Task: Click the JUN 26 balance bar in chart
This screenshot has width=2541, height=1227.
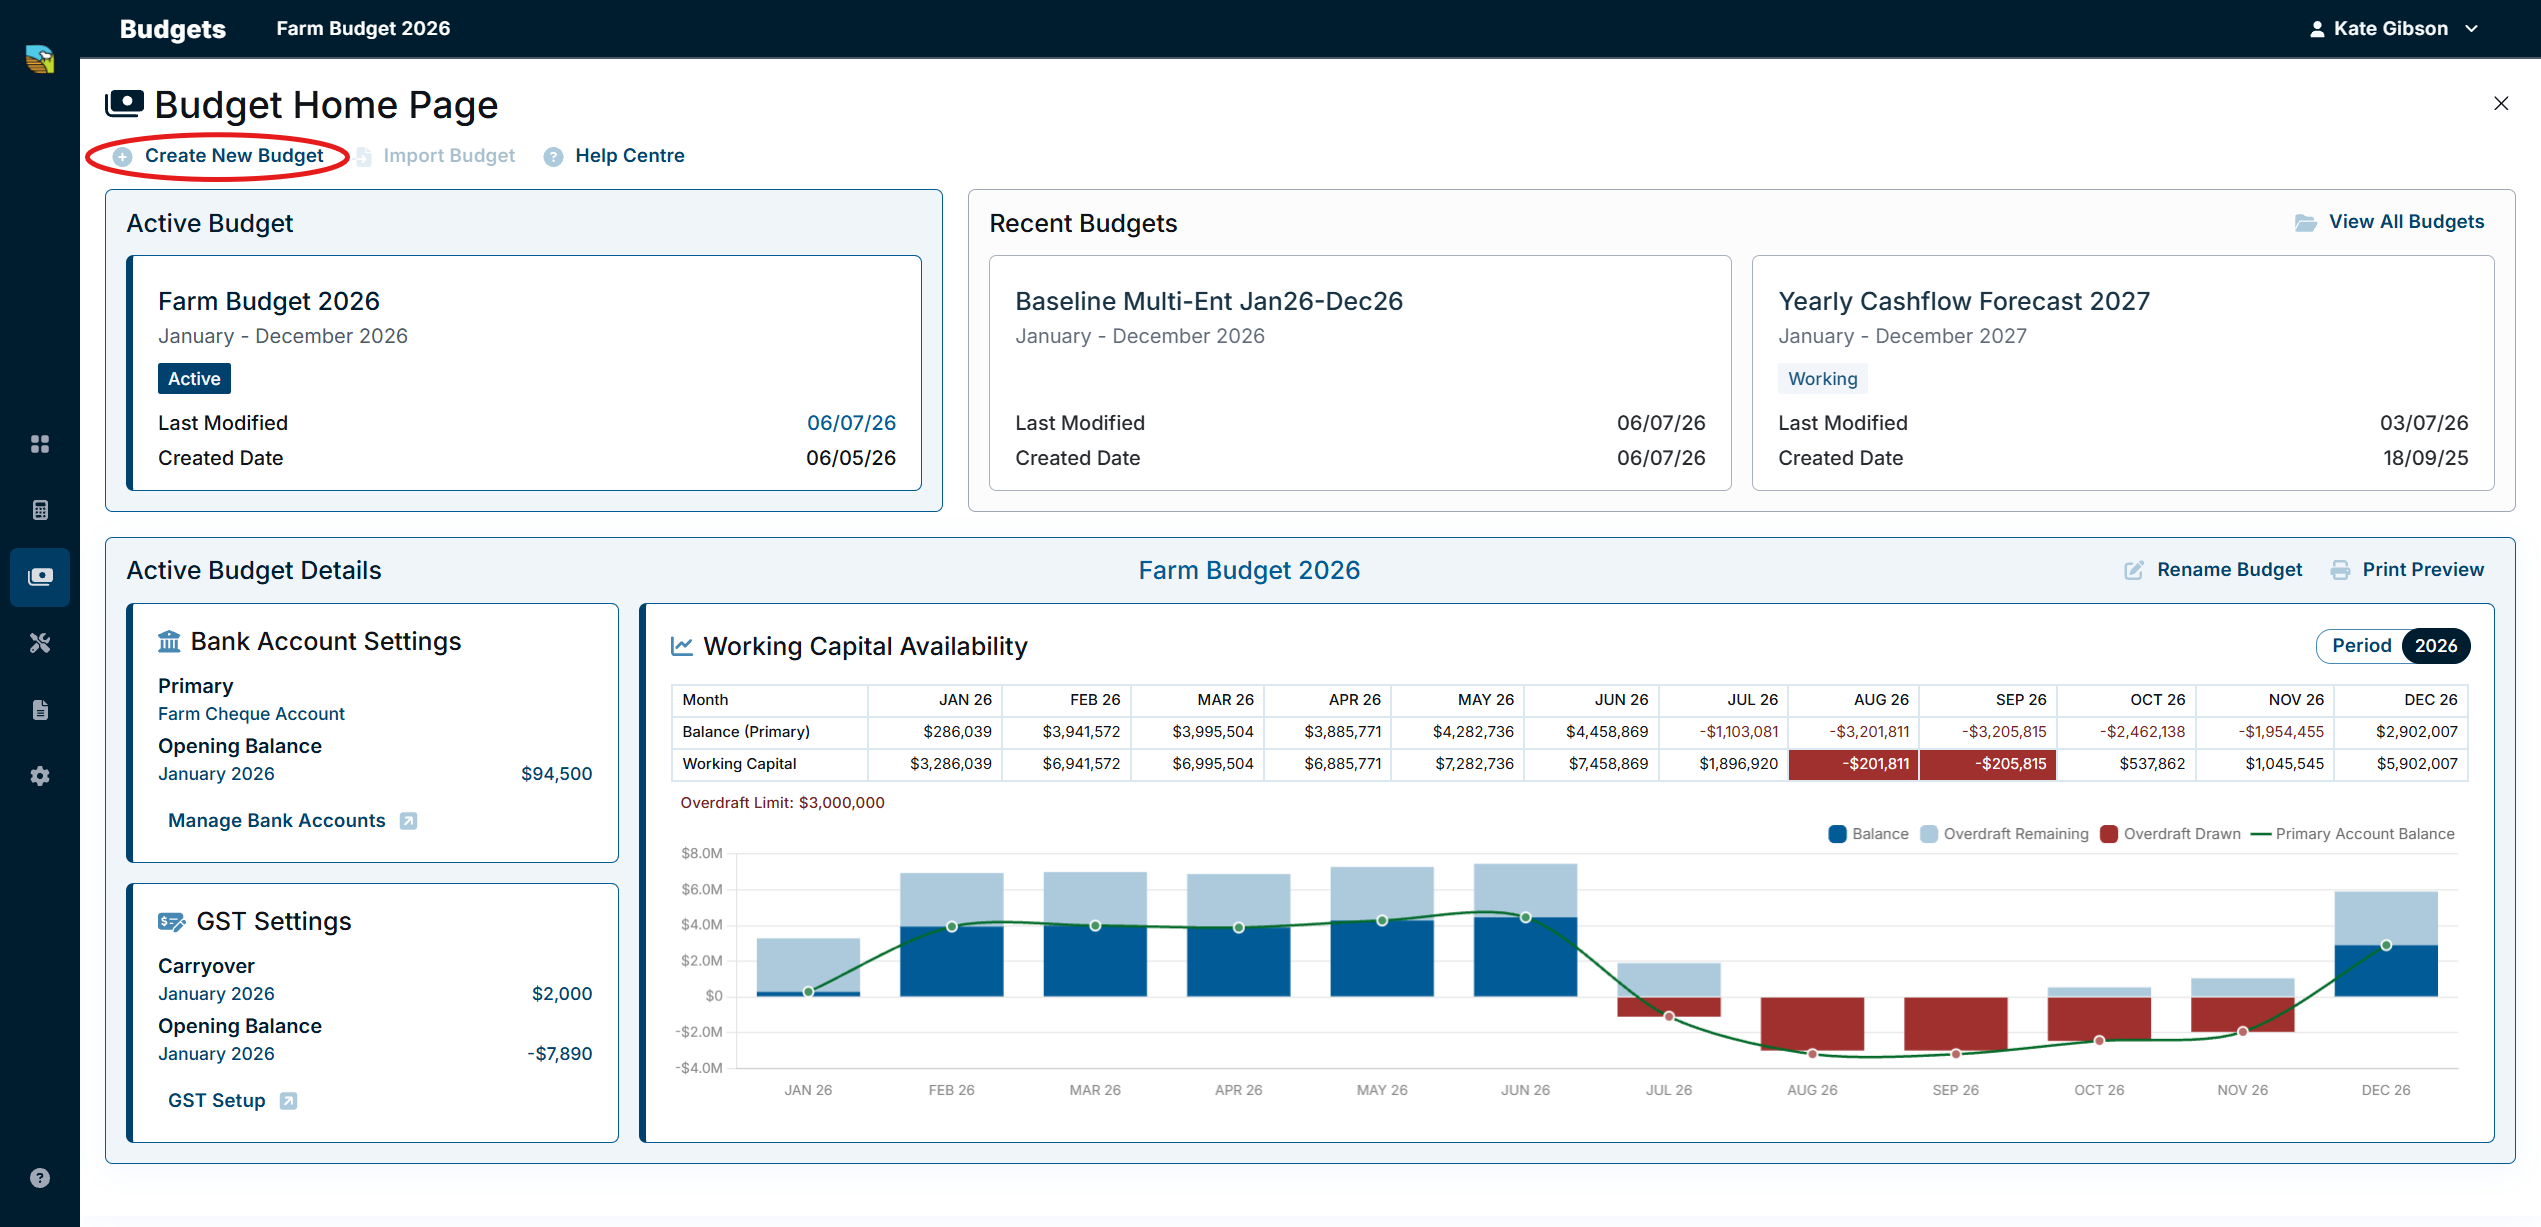Action: [1525, 957]
